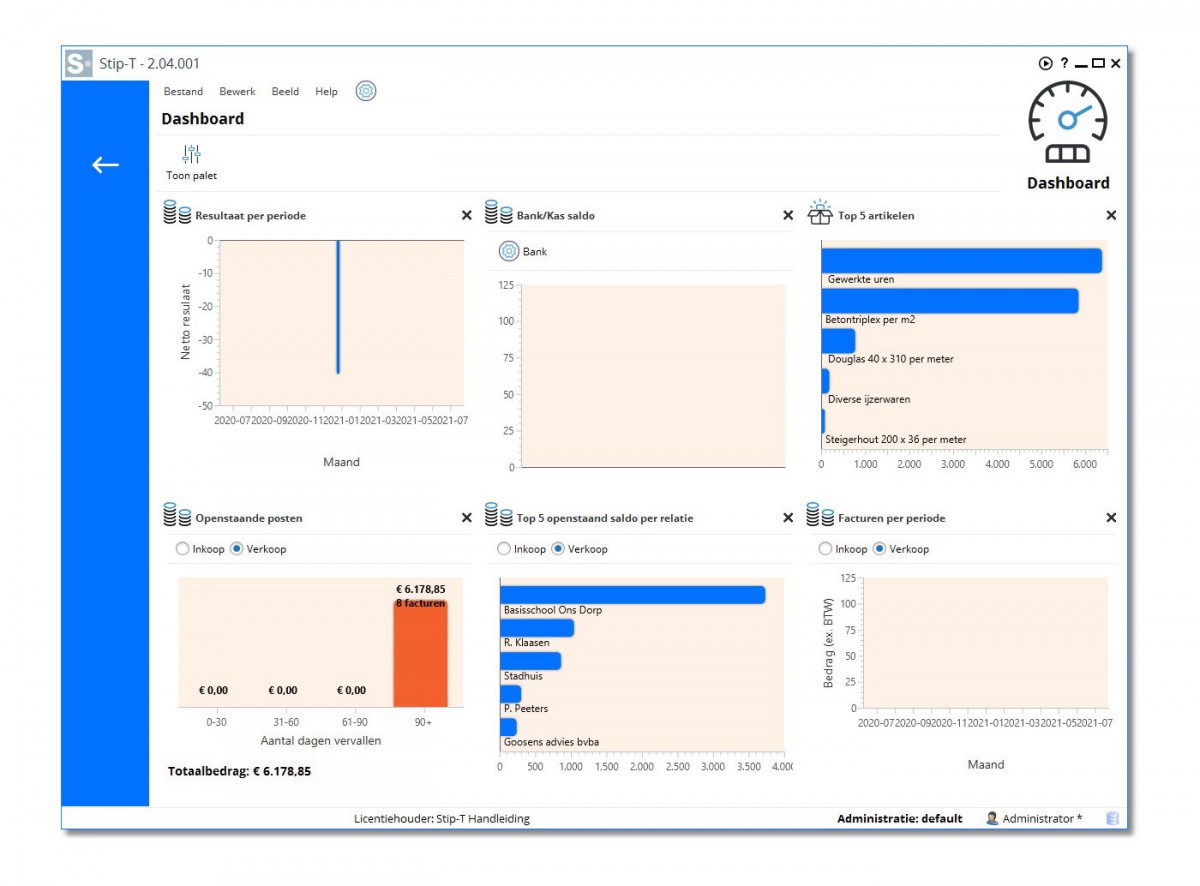Click the question mark help icon
1200x886 pixels.
(x=1064, y=63)
